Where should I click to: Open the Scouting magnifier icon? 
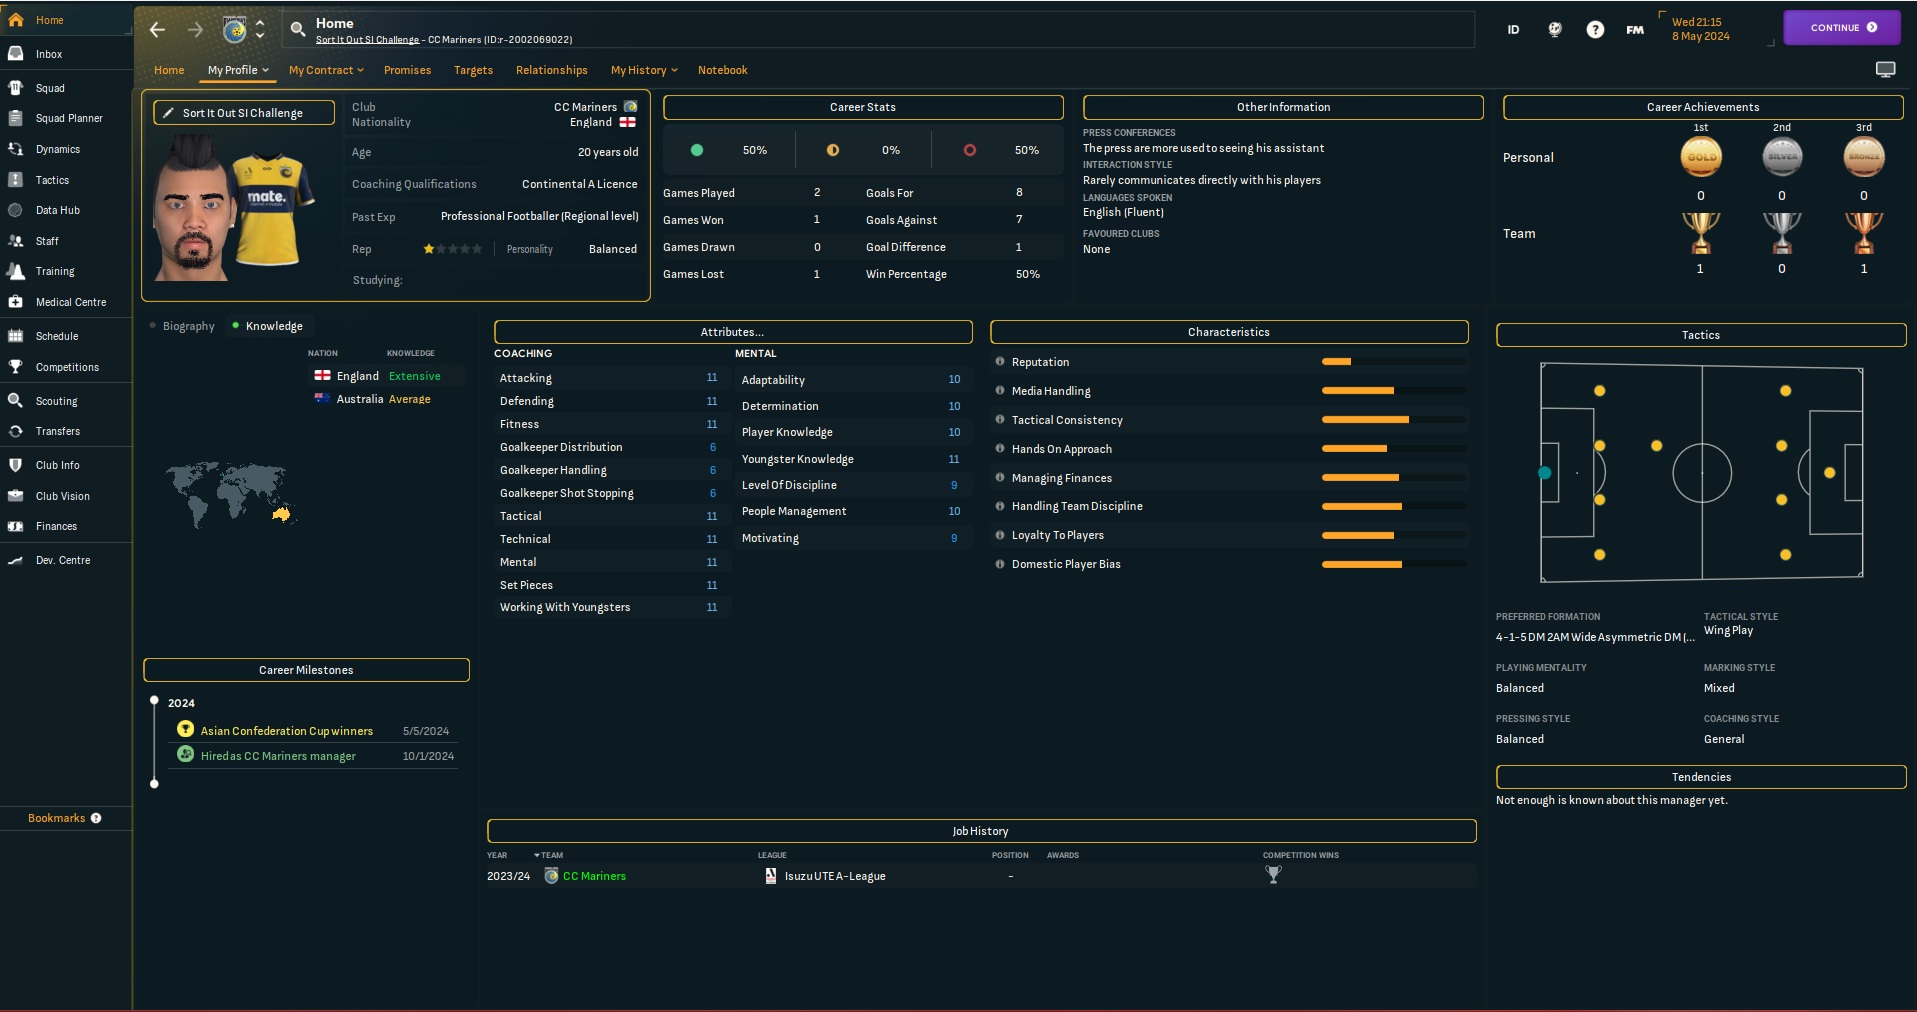pyautogui.click(x=16, y=401)
